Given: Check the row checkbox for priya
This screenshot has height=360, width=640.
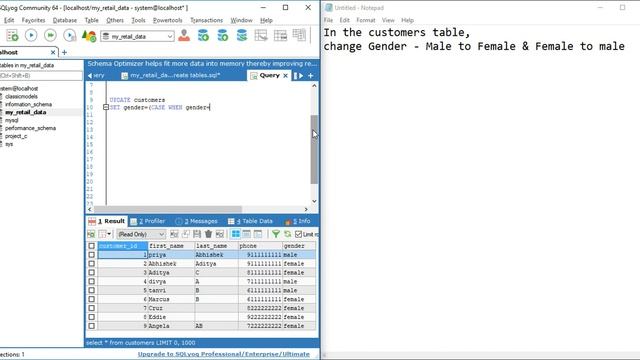Looking at the screenshot, I should point(91,255).
